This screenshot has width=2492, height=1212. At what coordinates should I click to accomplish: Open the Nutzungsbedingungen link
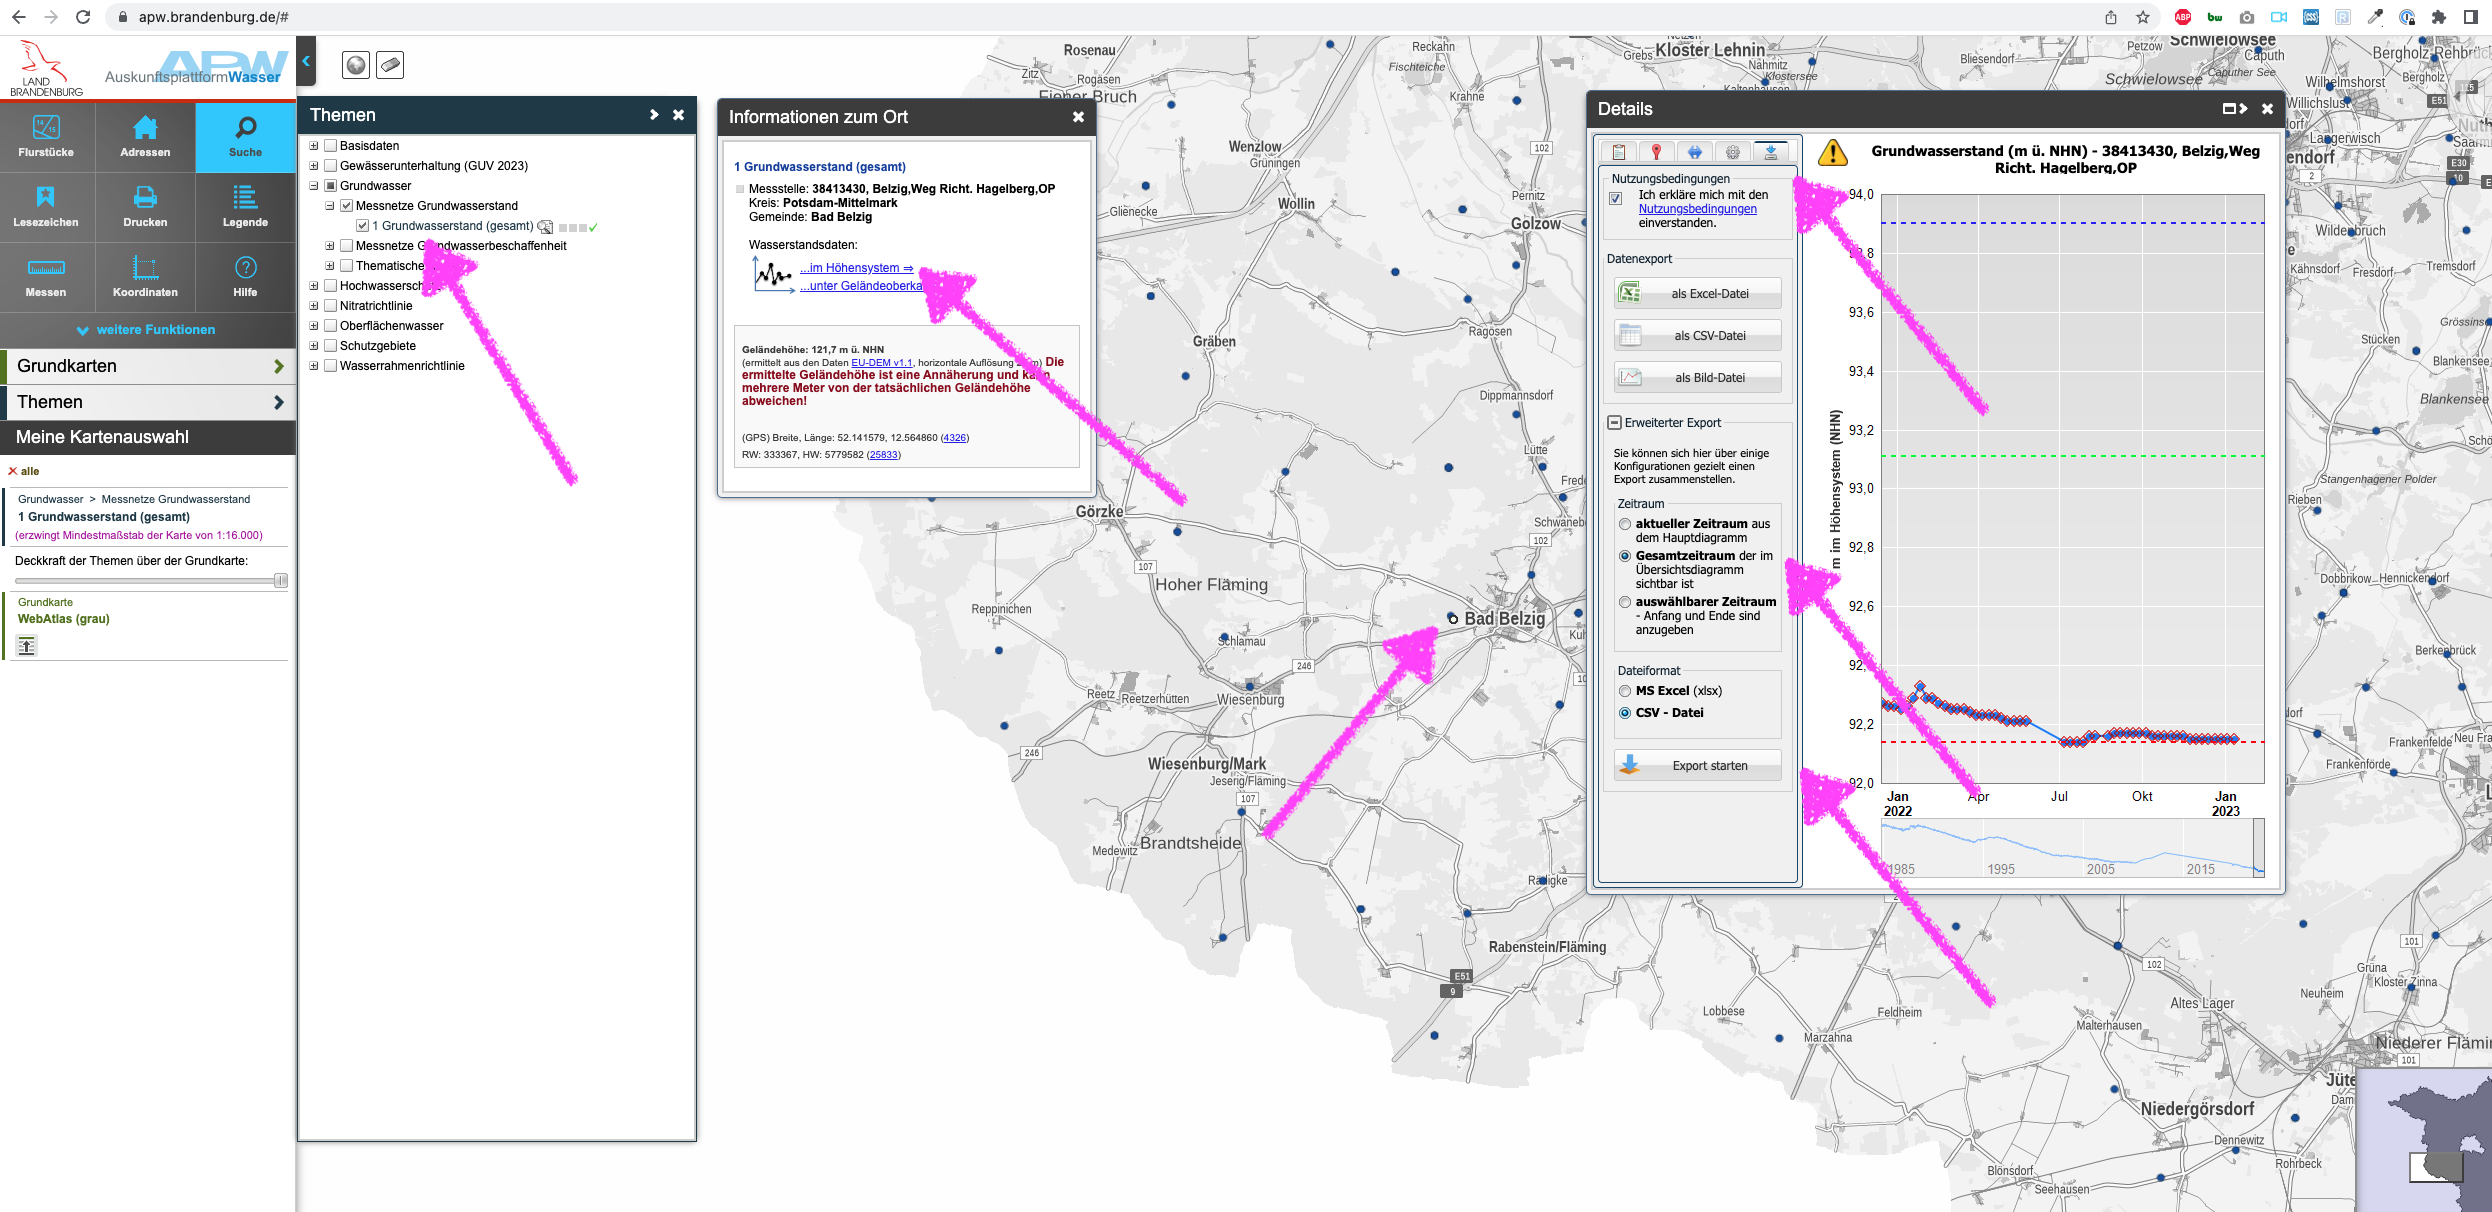pyautogui.click(x=1696, y=208)
